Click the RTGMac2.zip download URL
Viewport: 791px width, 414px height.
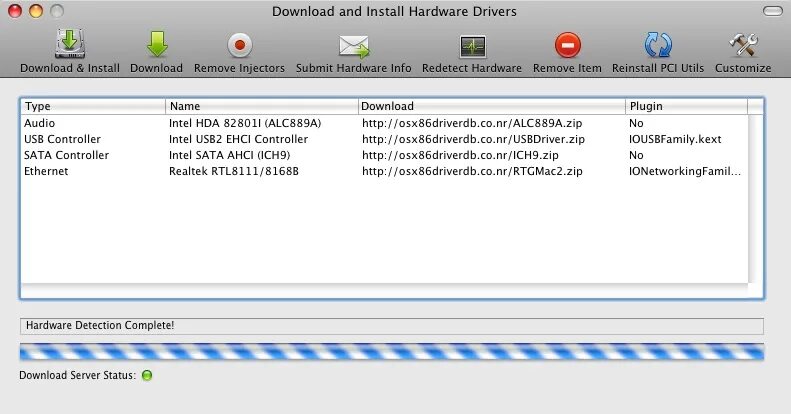point(472,171)
